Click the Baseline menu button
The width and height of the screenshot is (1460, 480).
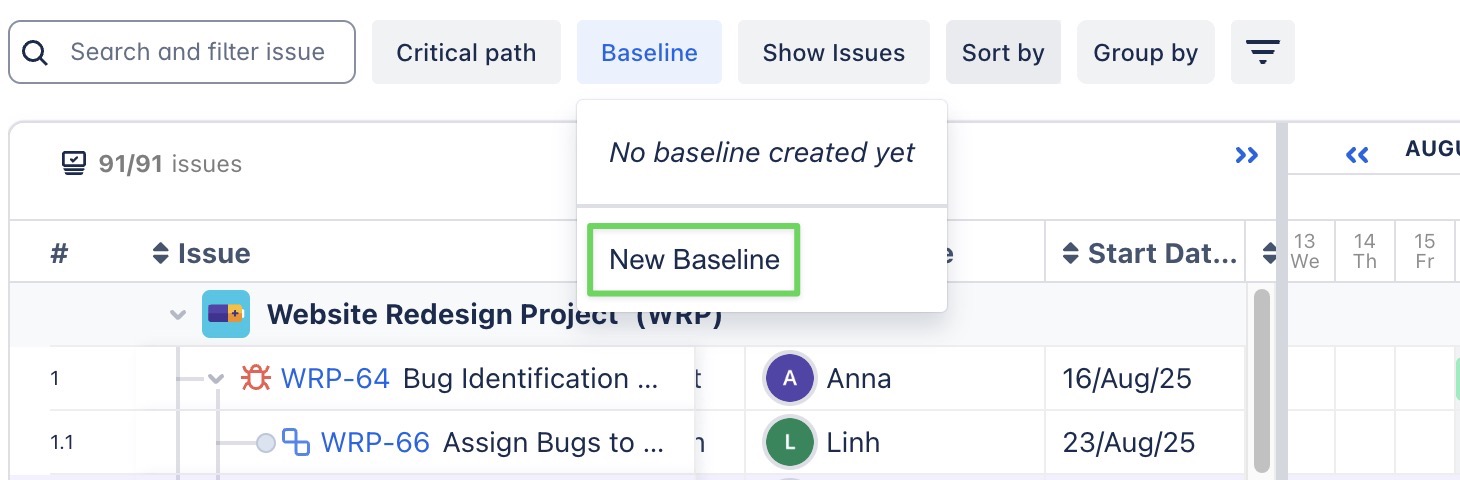click(649, 52)
